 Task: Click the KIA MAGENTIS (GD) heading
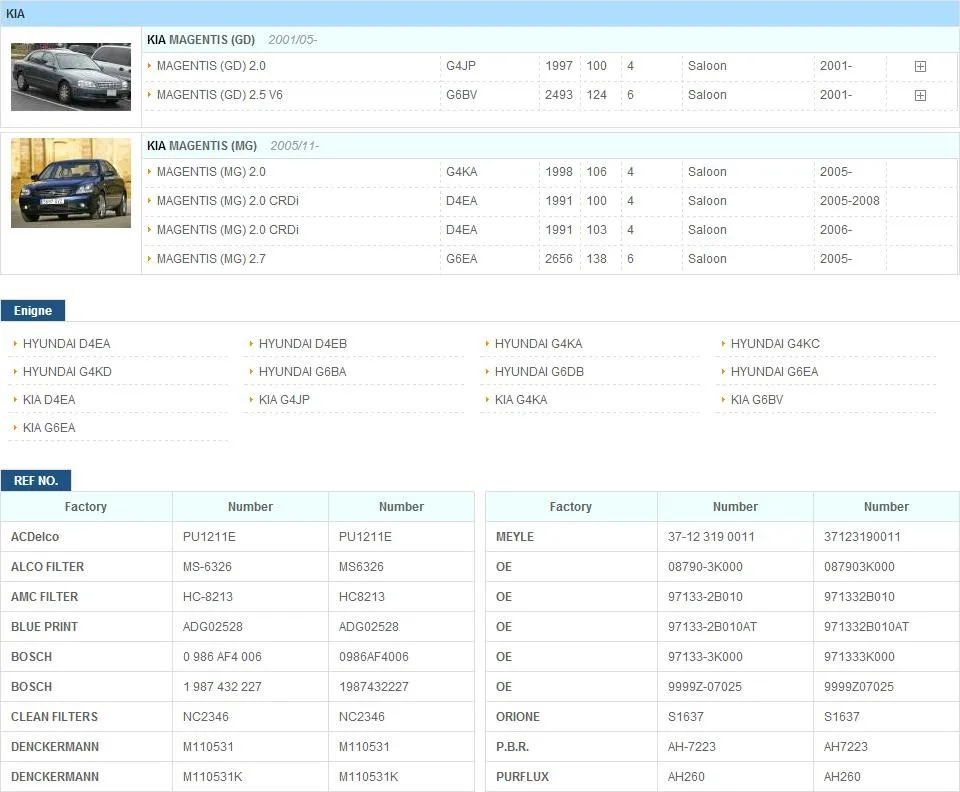point(201,40)
